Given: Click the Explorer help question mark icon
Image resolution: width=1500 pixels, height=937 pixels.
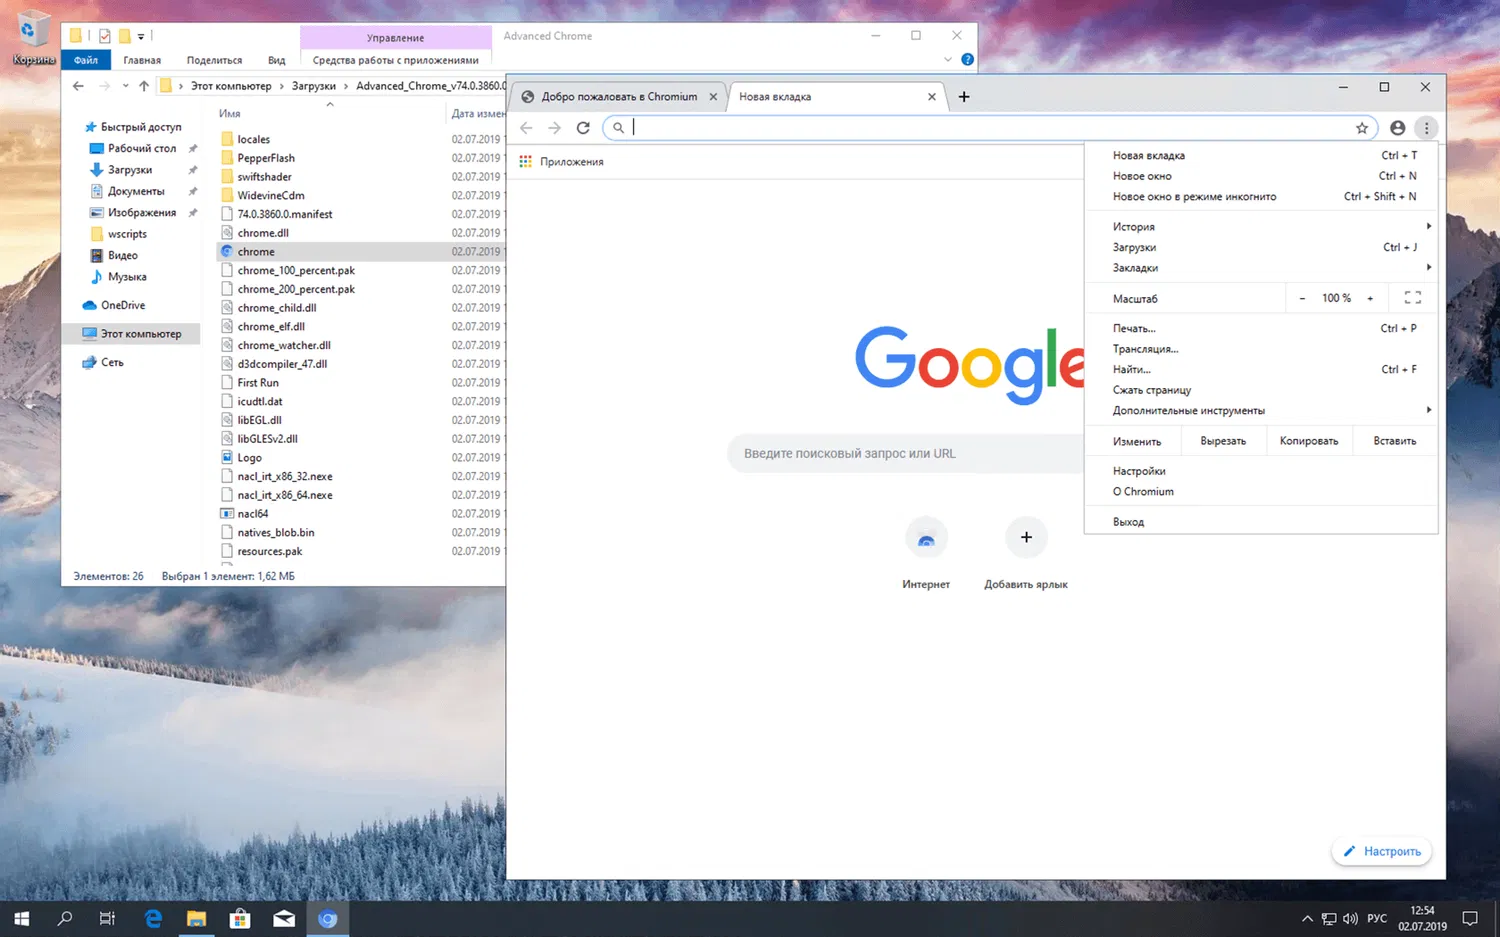Looking at the screenshot, I should 967,60.
